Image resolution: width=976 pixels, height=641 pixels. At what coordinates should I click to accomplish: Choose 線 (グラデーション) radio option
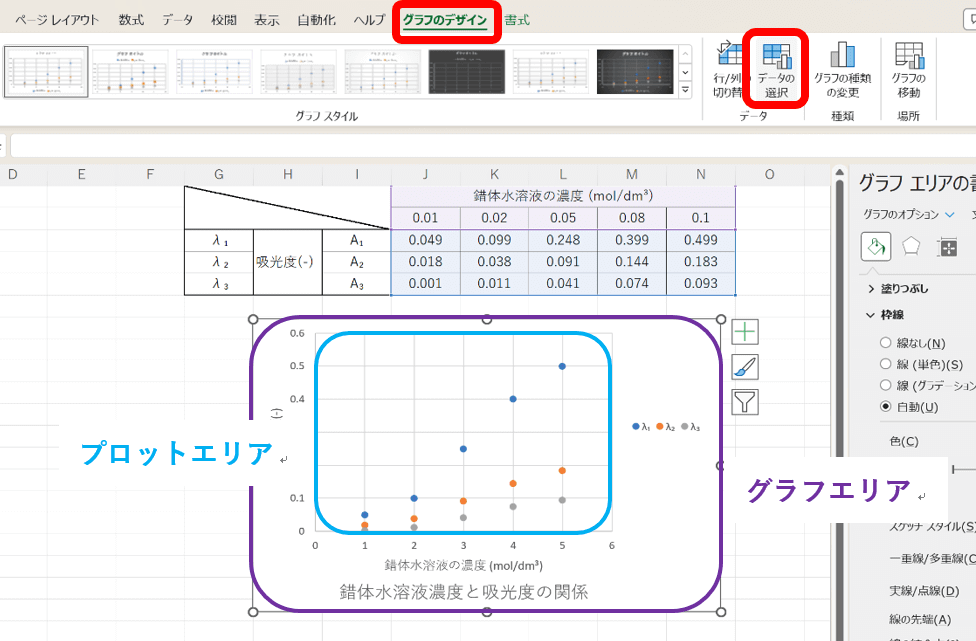click(885, 385)
